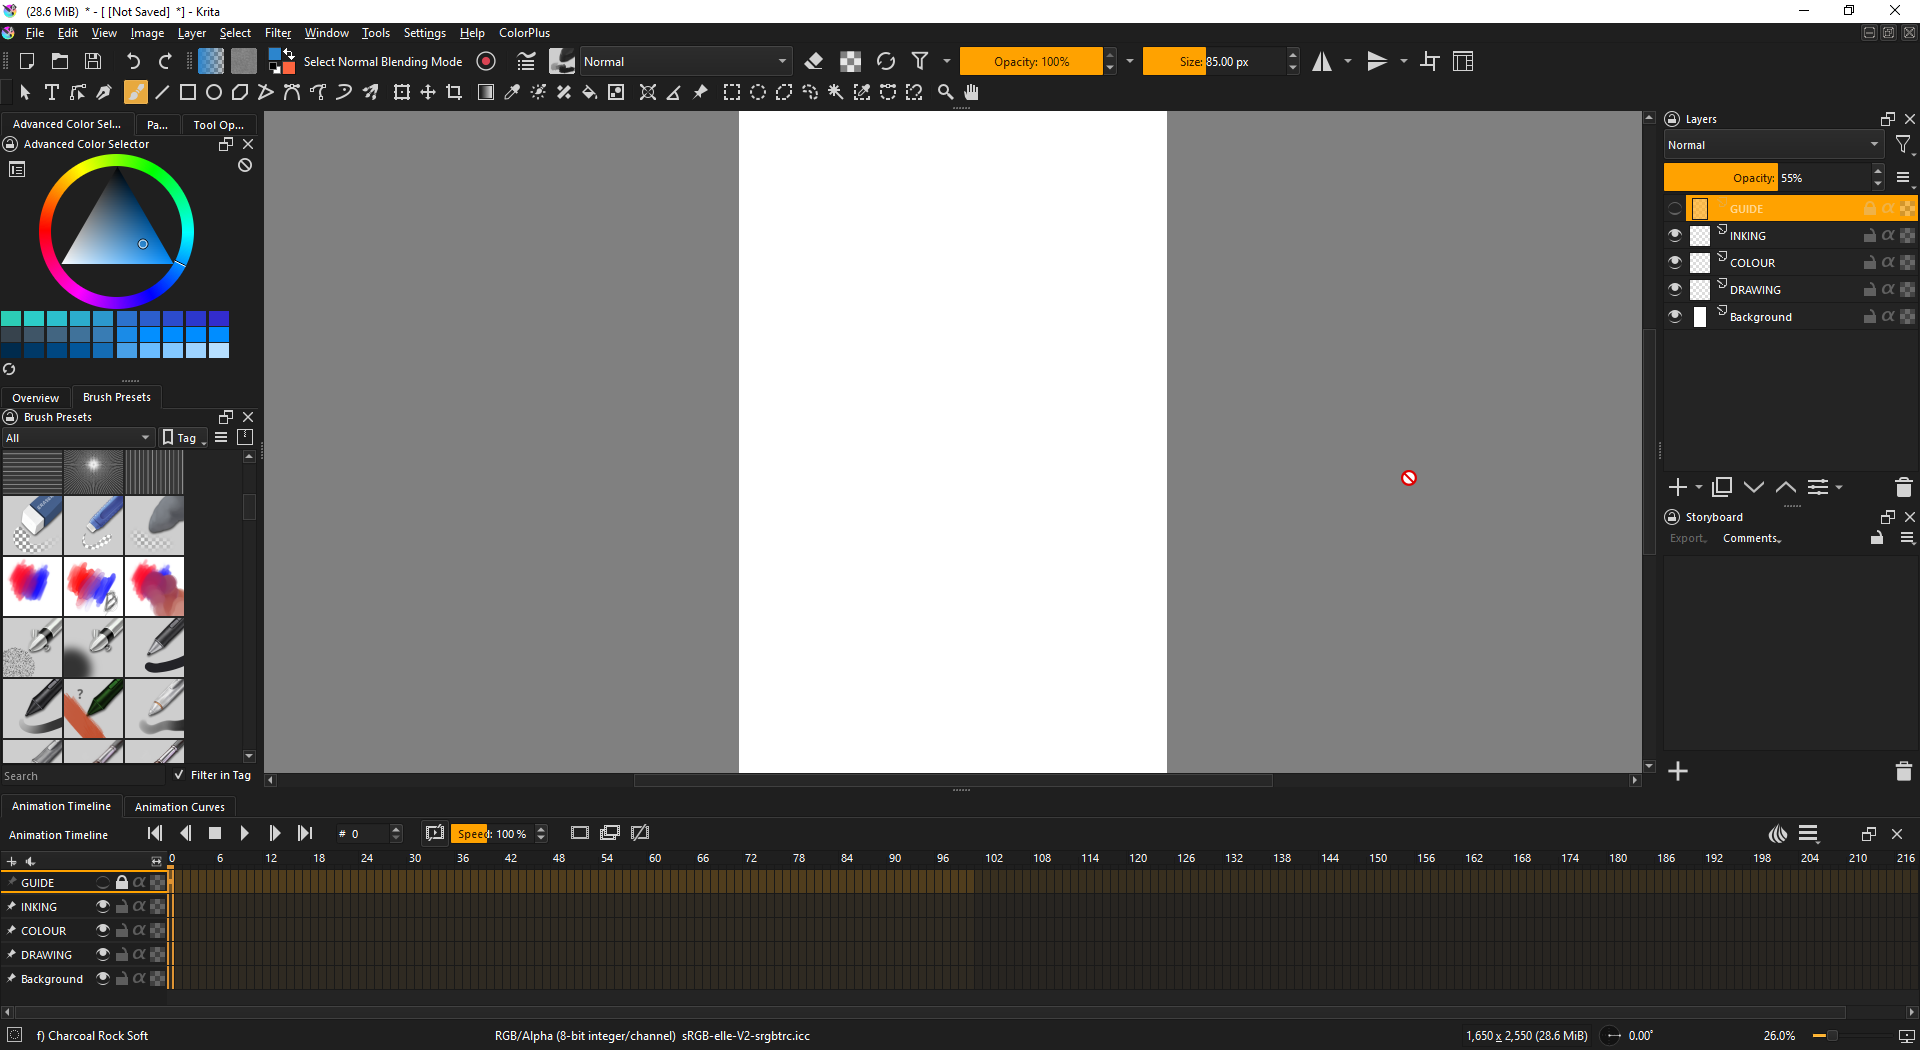Select the Text tool
This screenshot has height=1050, width=1920.
coord(52,92)
